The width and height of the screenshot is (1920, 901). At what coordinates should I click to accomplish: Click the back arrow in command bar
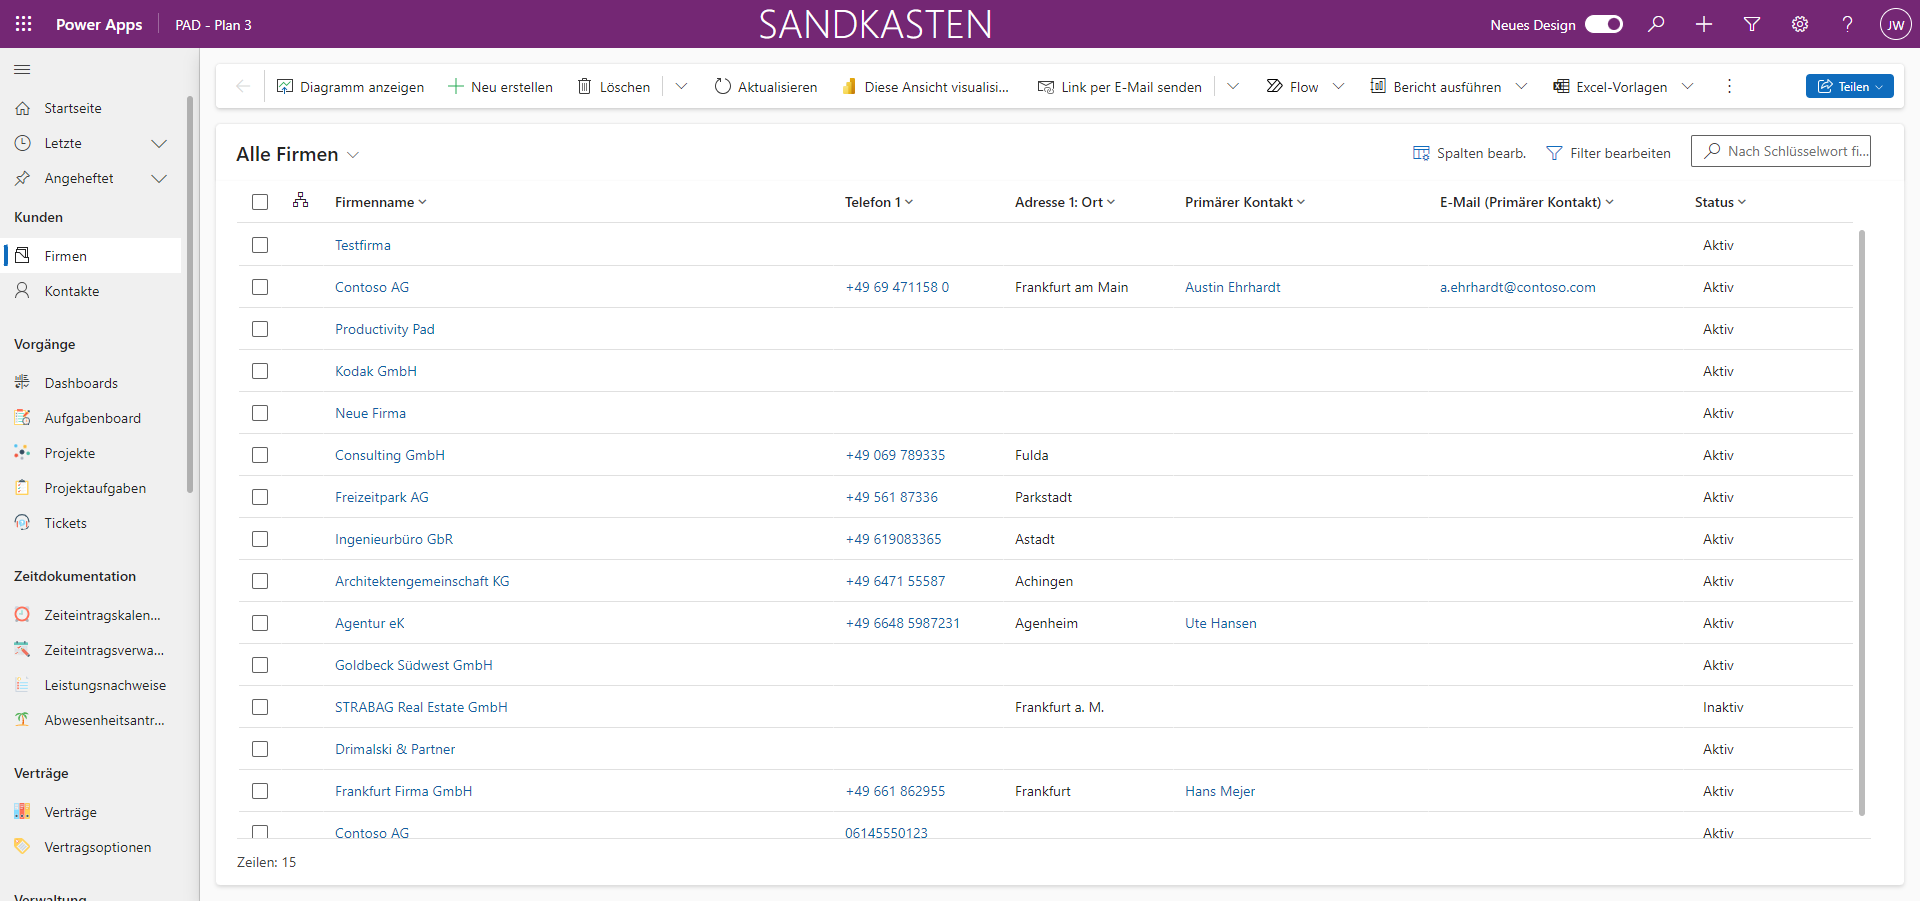[x=243, y=87]
